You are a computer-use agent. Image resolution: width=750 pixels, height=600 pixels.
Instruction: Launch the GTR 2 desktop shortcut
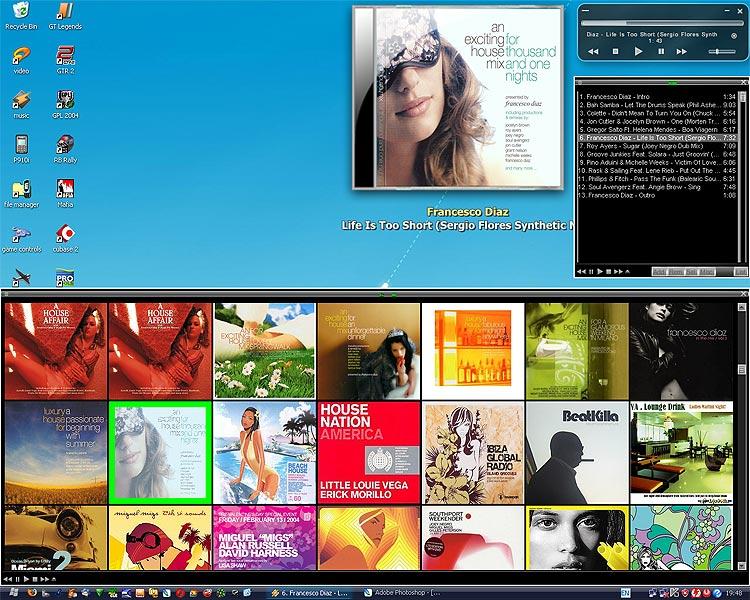click(x=65, y=60)
